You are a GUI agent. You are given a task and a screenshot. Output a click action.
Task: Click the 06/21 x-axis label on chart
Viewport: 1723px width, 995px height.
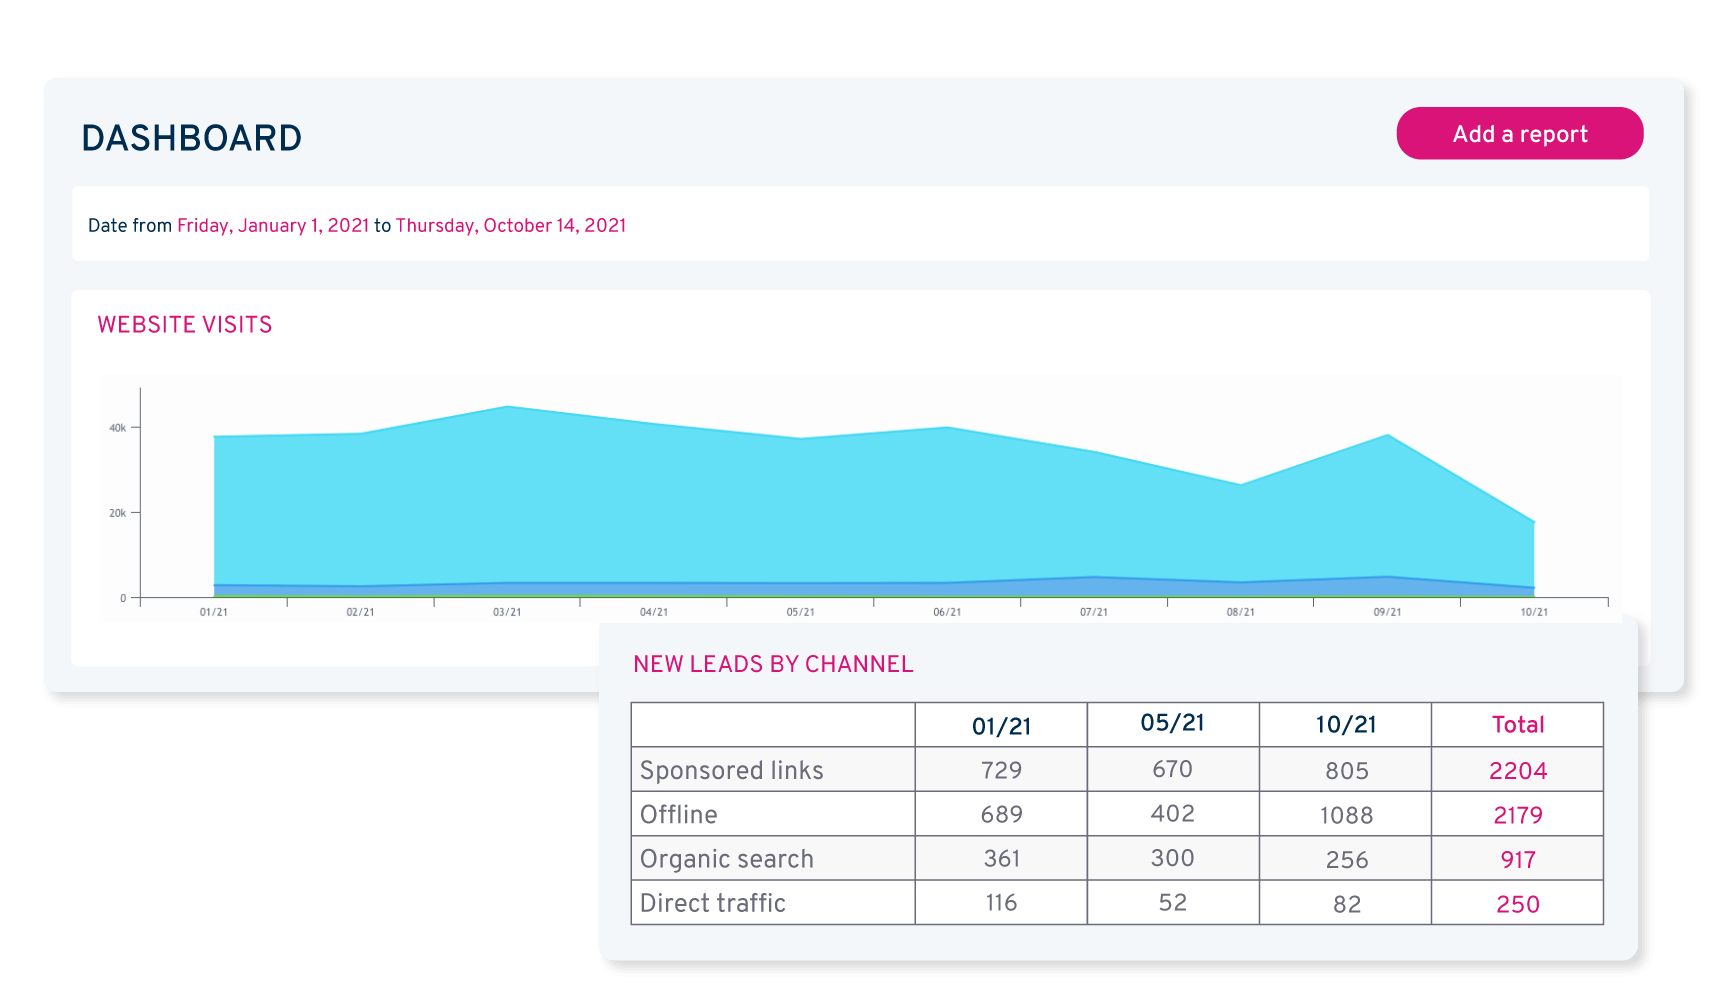947,612
